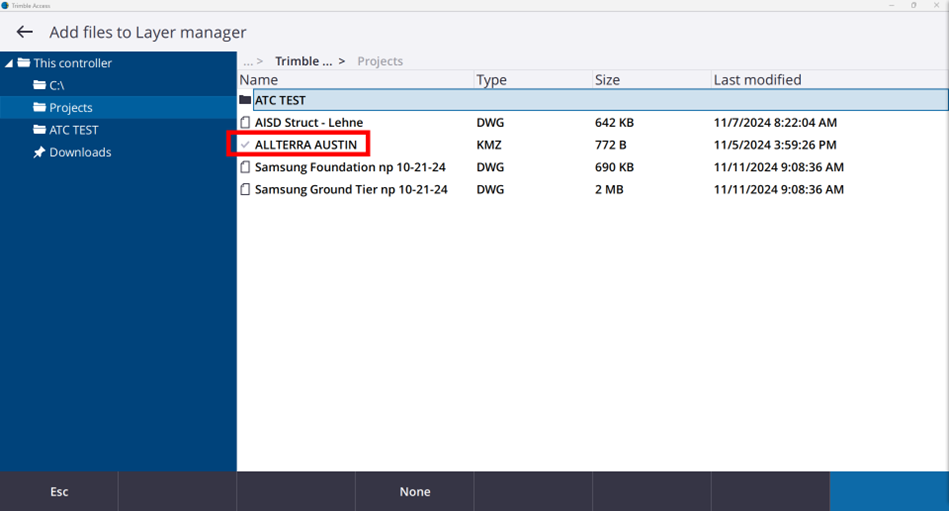Select the Projects folder in sidebar
The image size is (949, 511).
pos(71,108)
